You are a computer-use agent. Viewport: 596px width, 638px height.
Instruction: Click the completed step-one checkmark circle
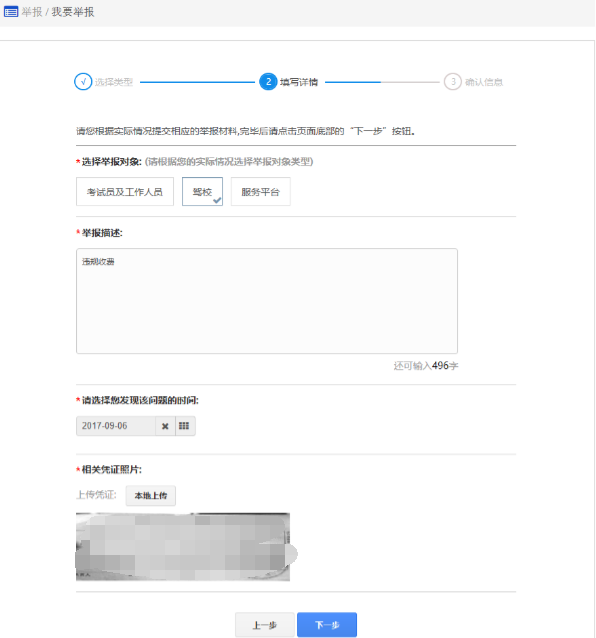[83, 82]
